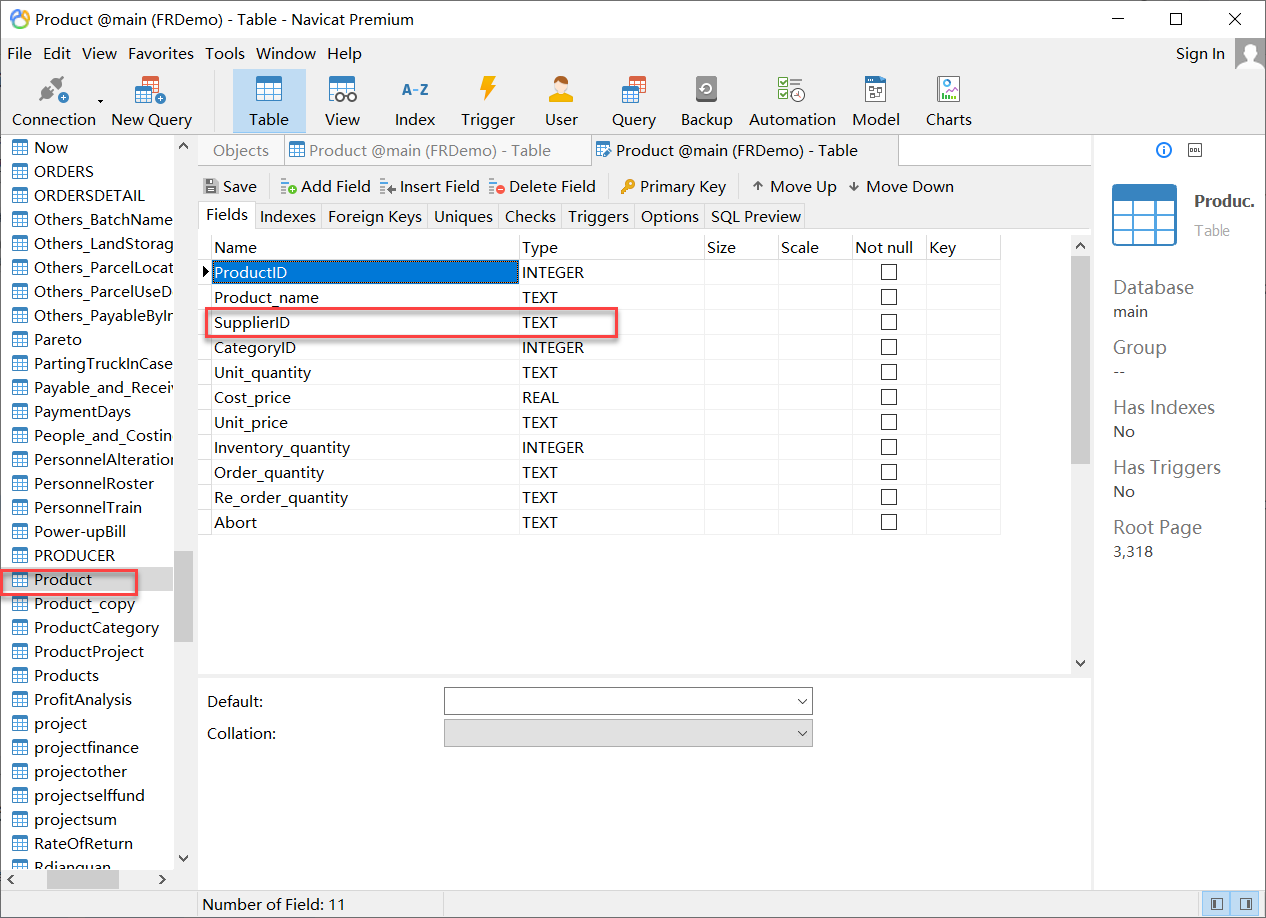Switch to the Indexes tab
1266x918 pixels.
288,216
